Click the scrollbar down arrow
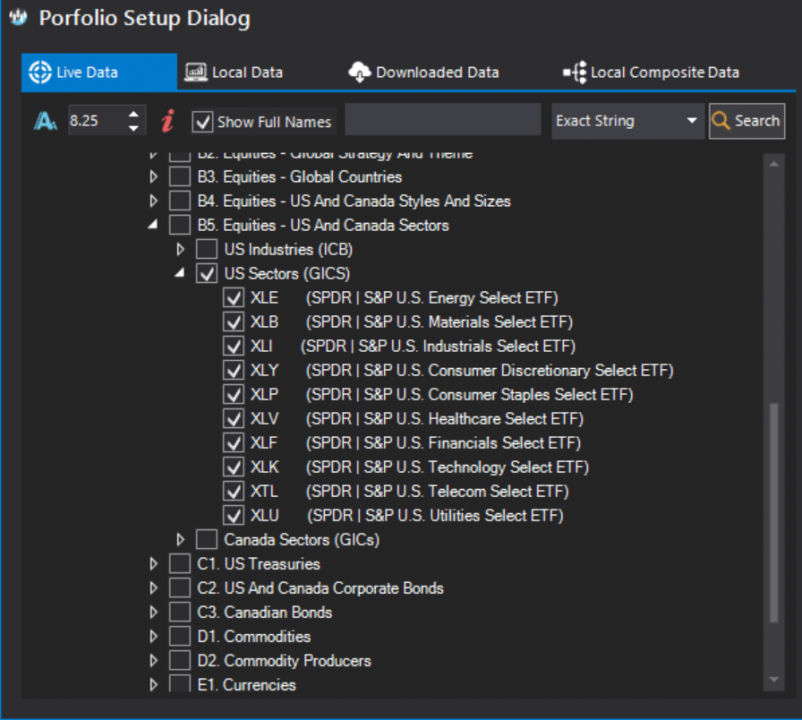802x720 pixels. coord(774,680)
